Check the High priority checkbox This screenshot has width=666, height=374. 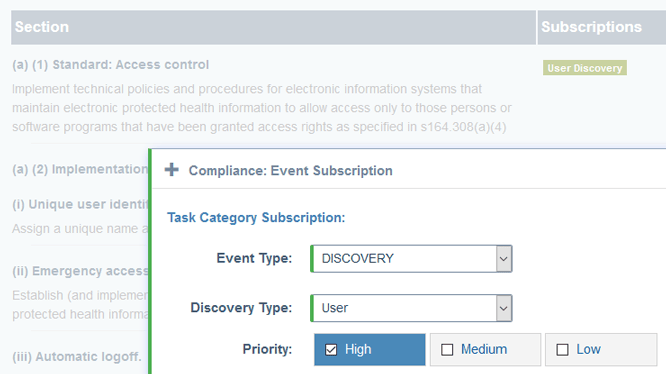(331, 350)
